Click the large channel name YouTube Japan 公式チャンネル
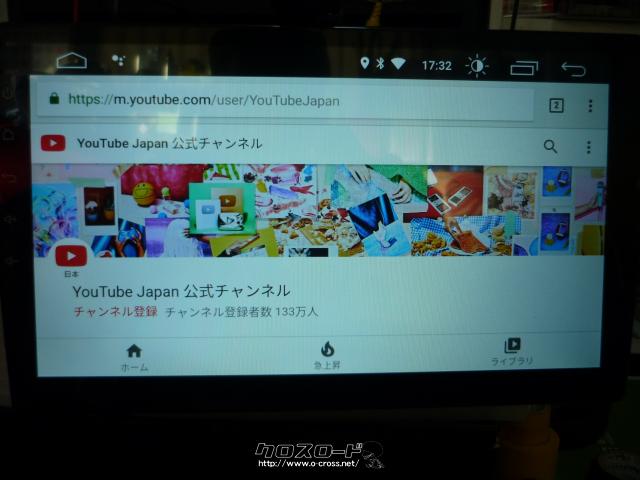This screenshot has width=640, height=480. tap(181, 291)
